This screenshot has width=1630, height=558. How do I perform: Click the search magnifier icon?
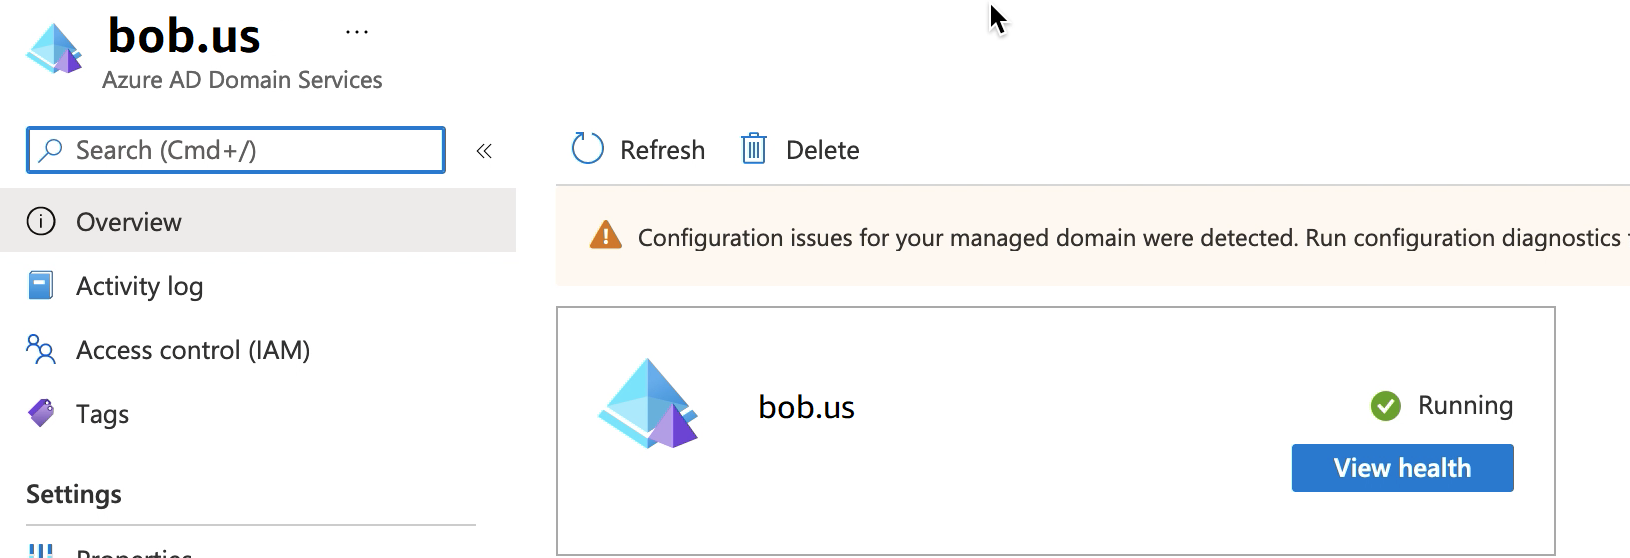50,150
